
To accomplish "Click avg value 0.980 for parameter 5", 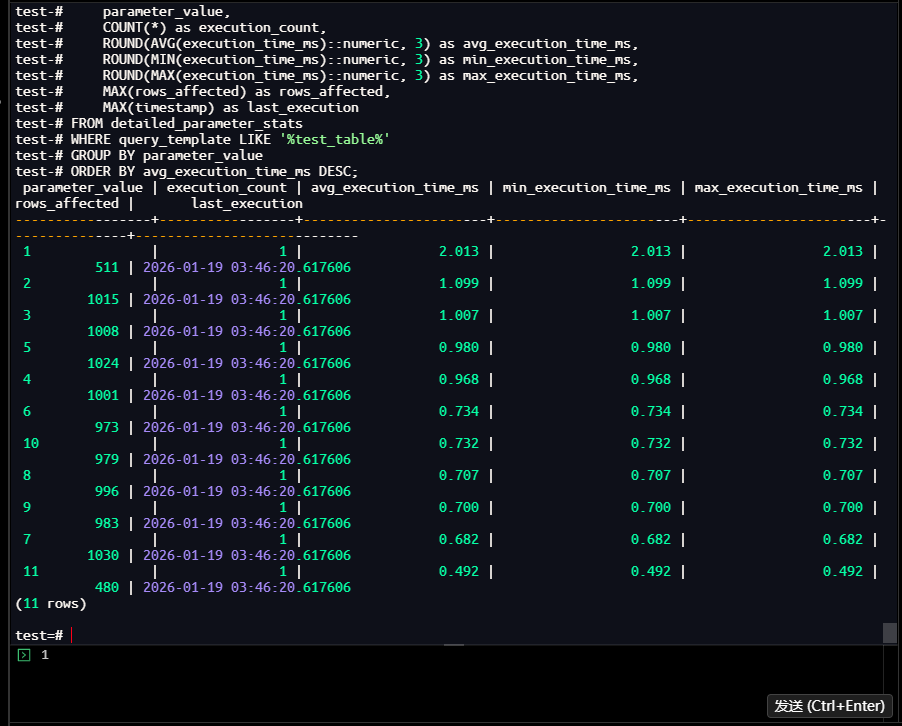I will coord(458,347).
